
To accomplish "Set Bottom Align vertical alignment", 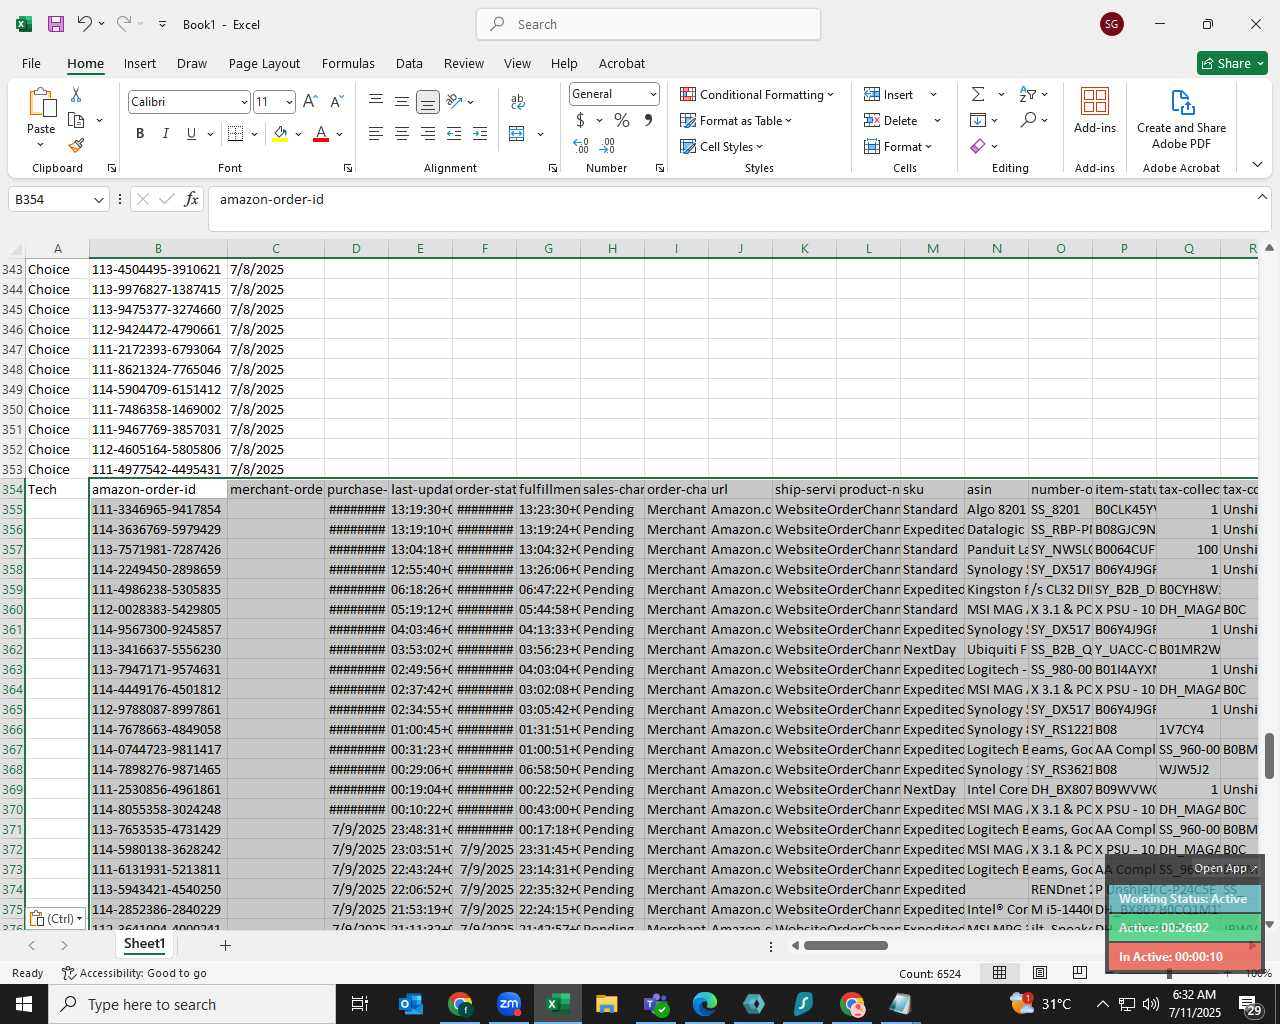I will [427, 101].
